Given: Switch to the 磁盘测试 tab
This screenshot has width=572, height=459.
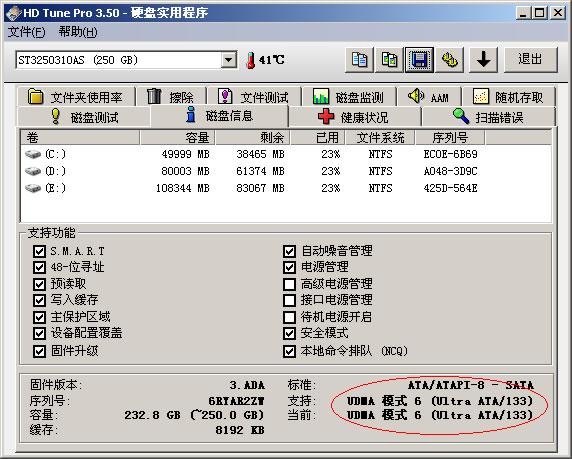Looking at the screenshot, I should (x=84, y=117).
